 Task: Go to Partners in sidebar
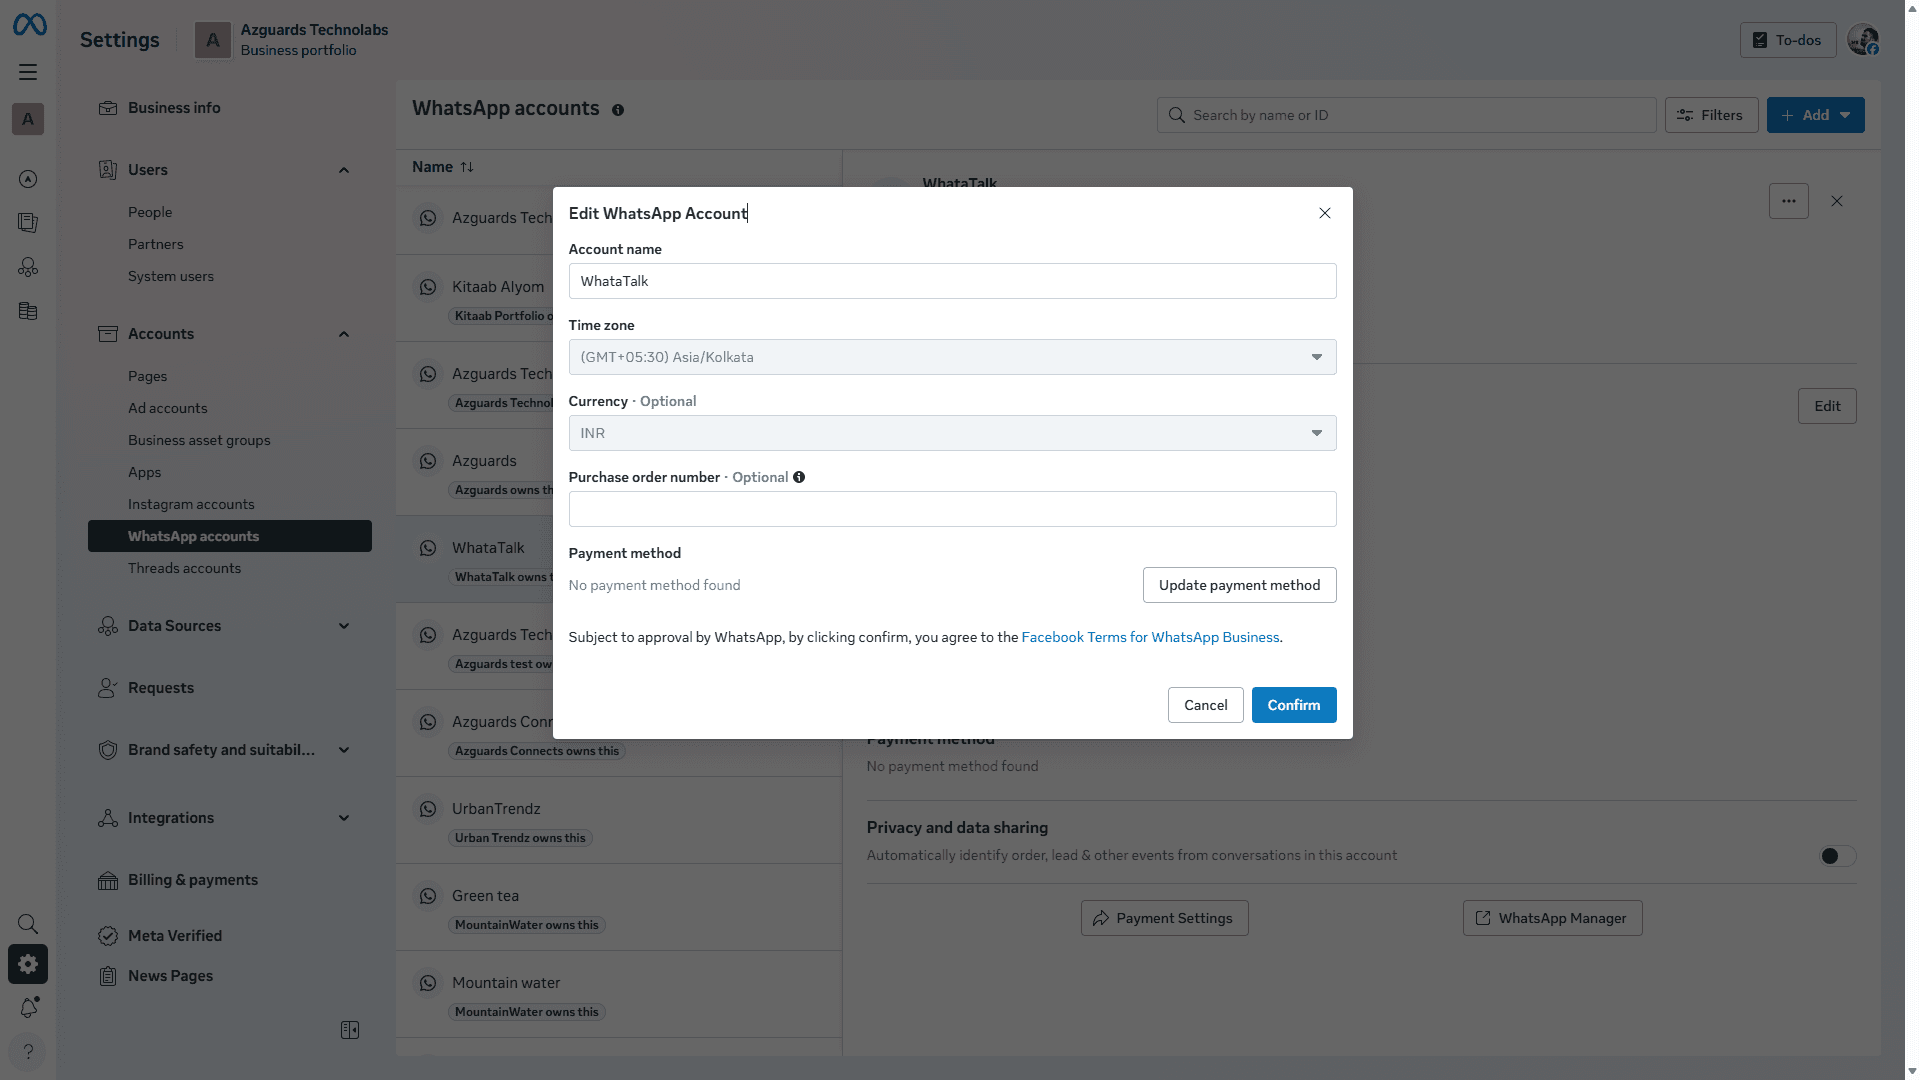[156, 244]
